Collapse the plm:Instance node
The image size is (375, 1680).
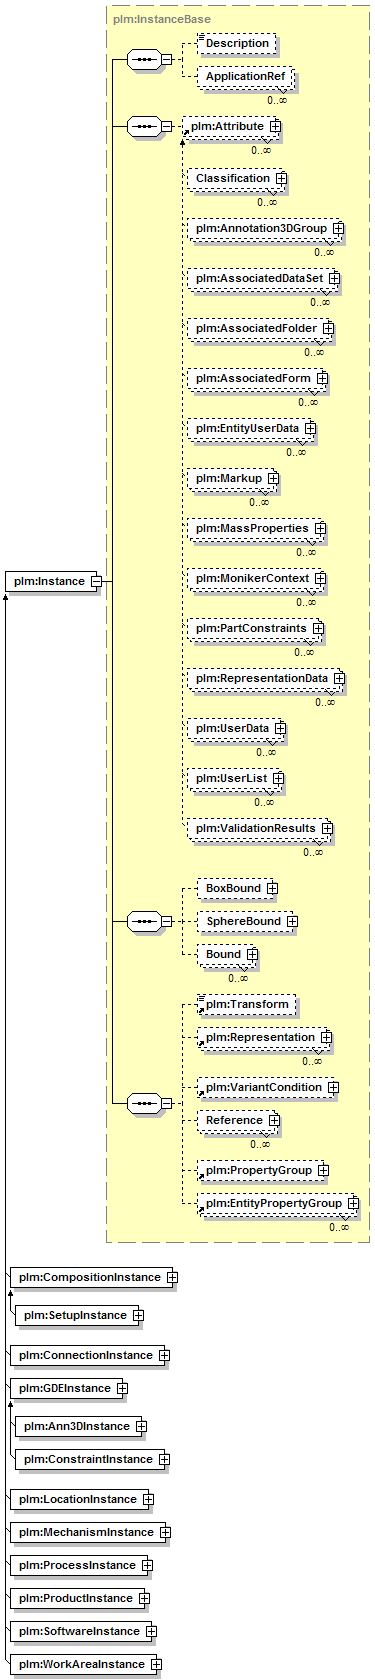tap(96, 581)
